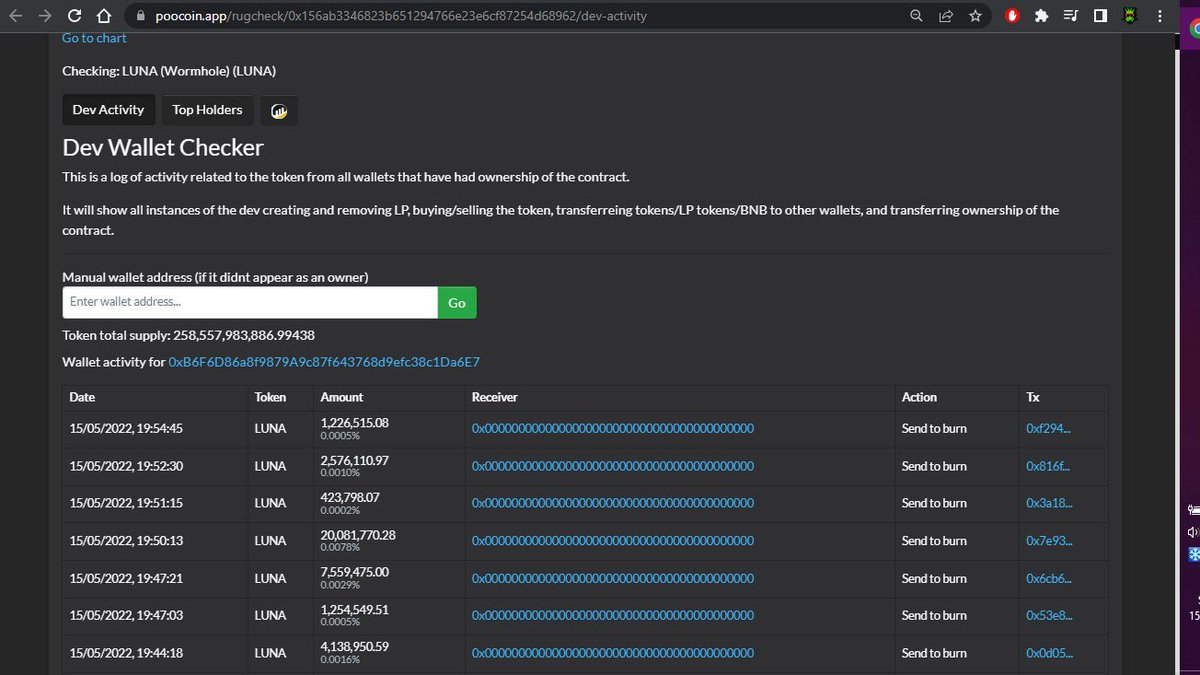The width and height of the screenshot is (1200, 675).
Task: Share this page via share icon
Action: 946,16
